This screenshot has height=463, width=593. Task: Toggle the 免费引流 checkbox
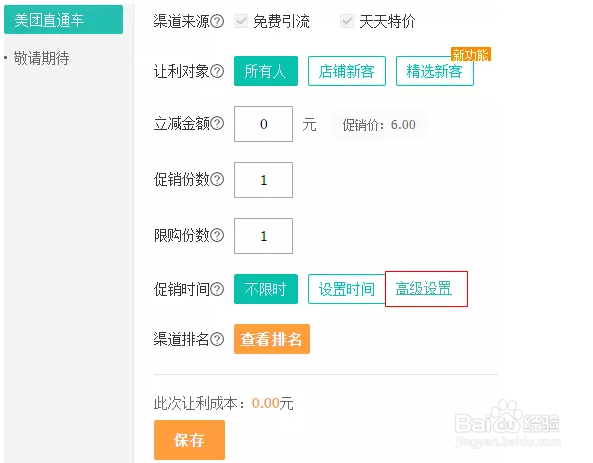(x=241, y=21)
